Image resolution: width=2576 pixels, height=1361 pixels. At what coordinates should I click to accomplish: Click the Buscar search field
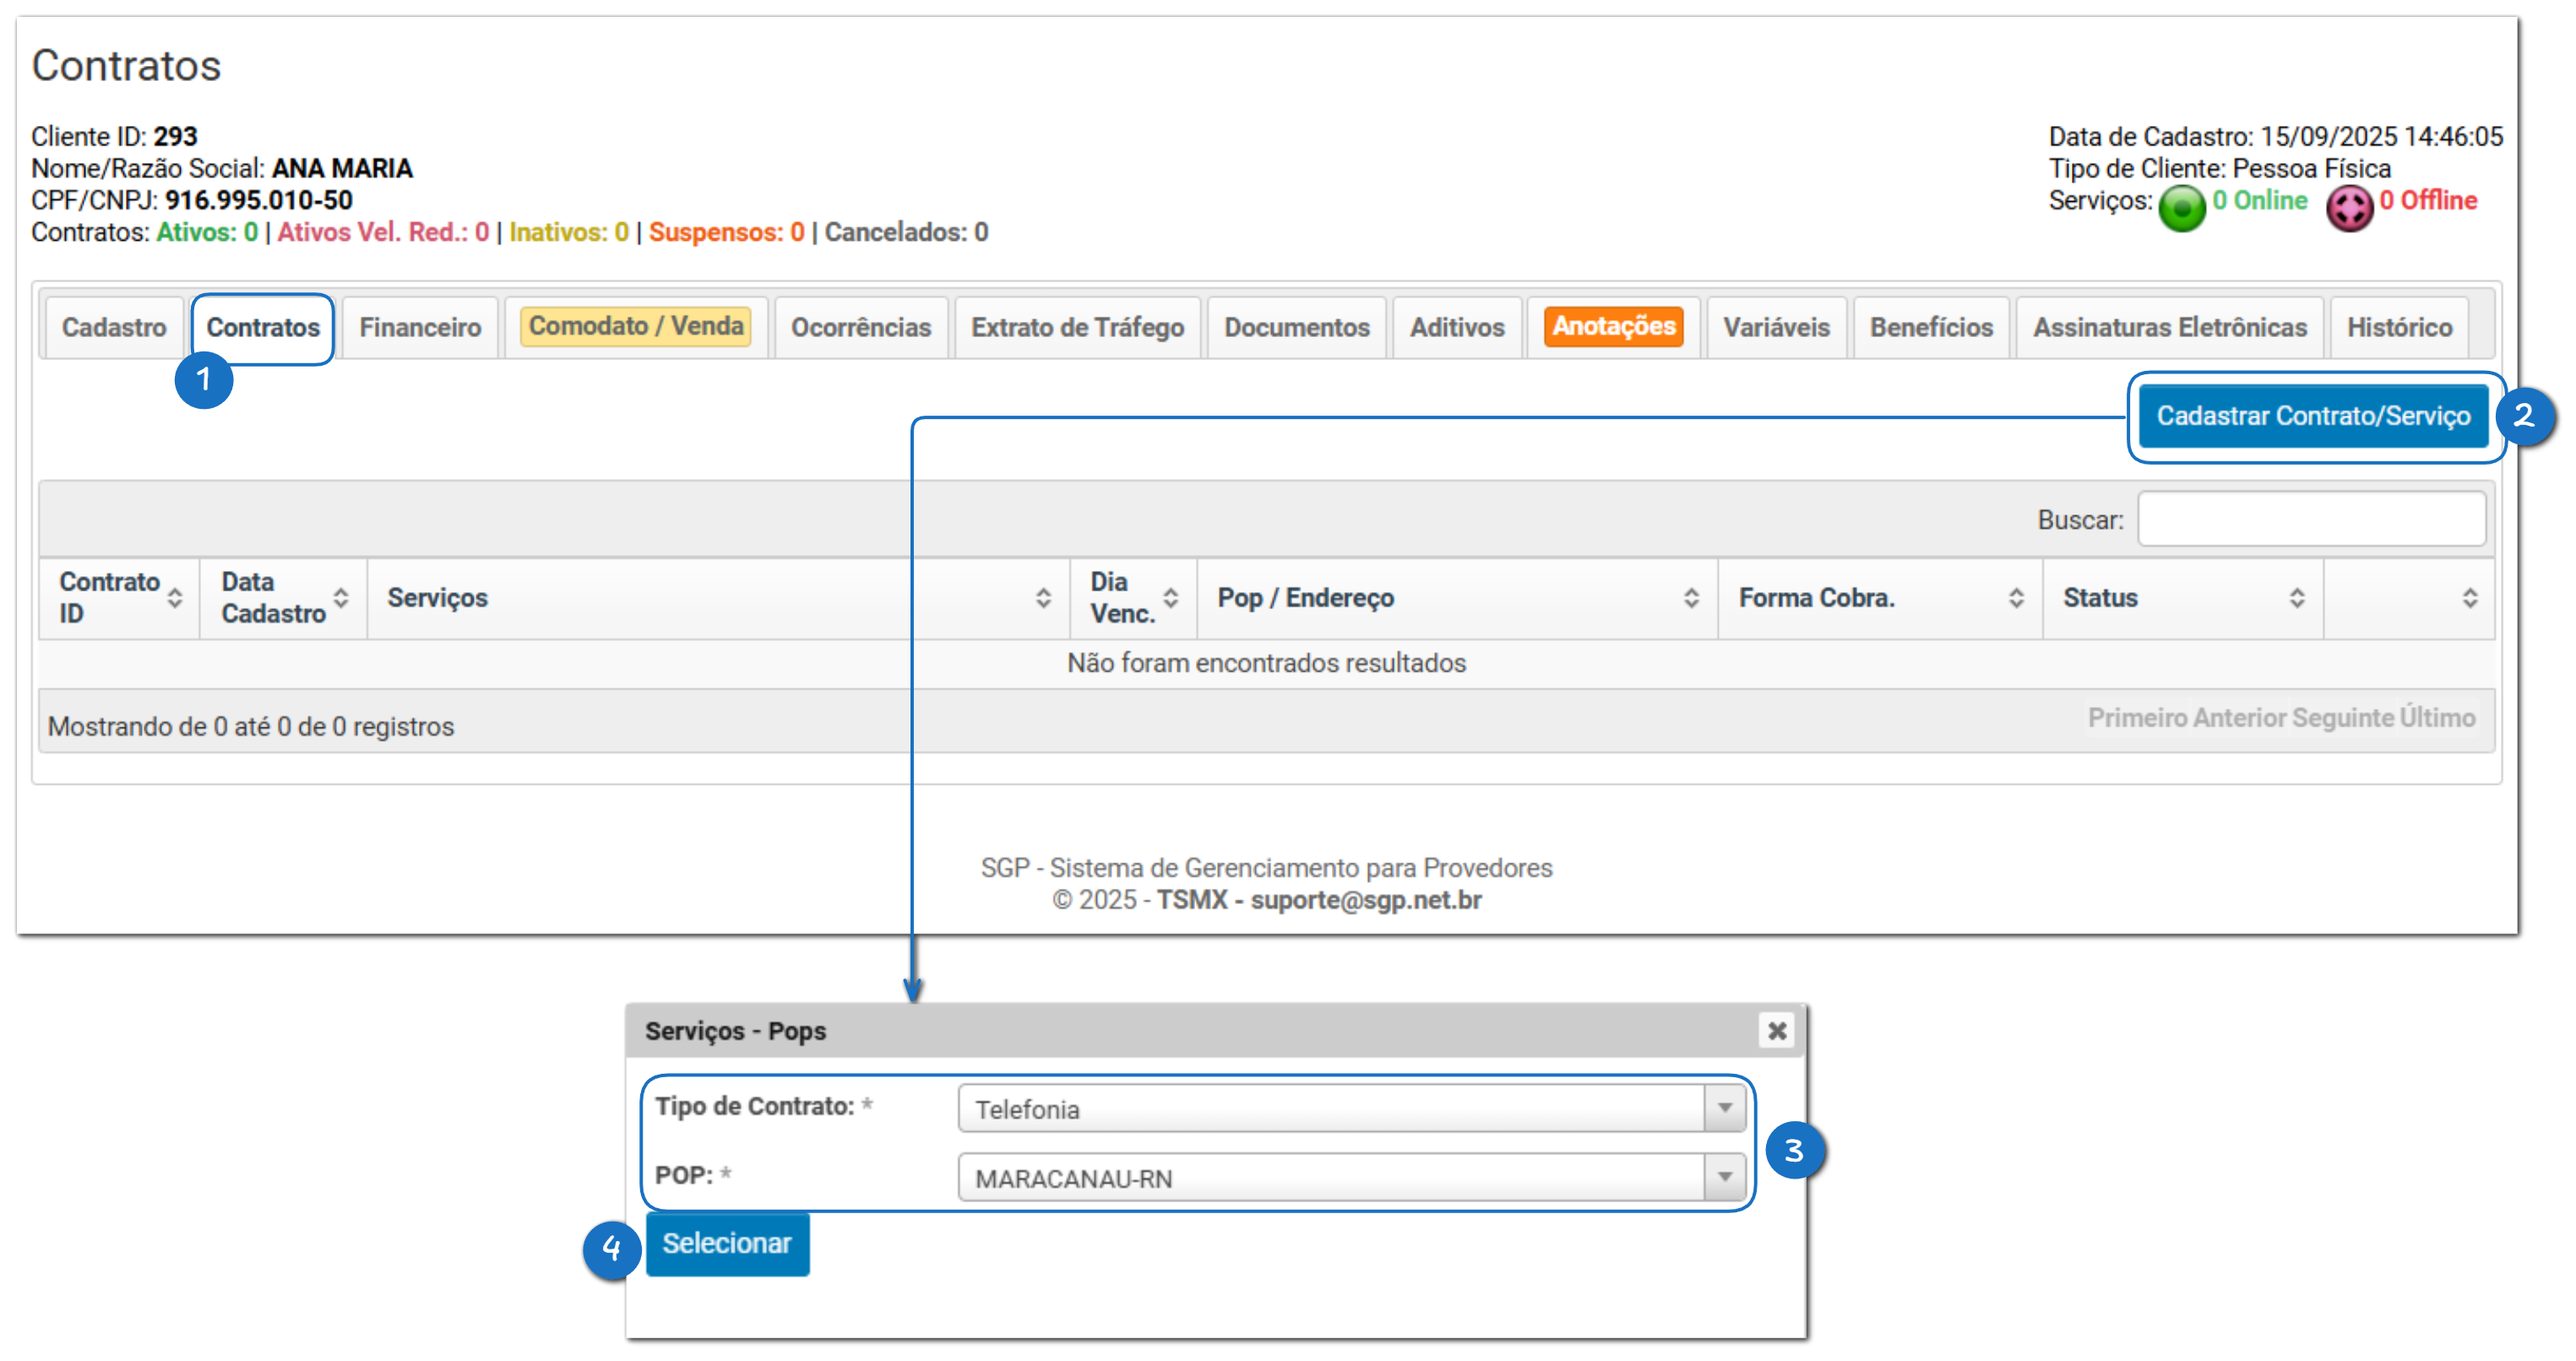click(2311, 519)
